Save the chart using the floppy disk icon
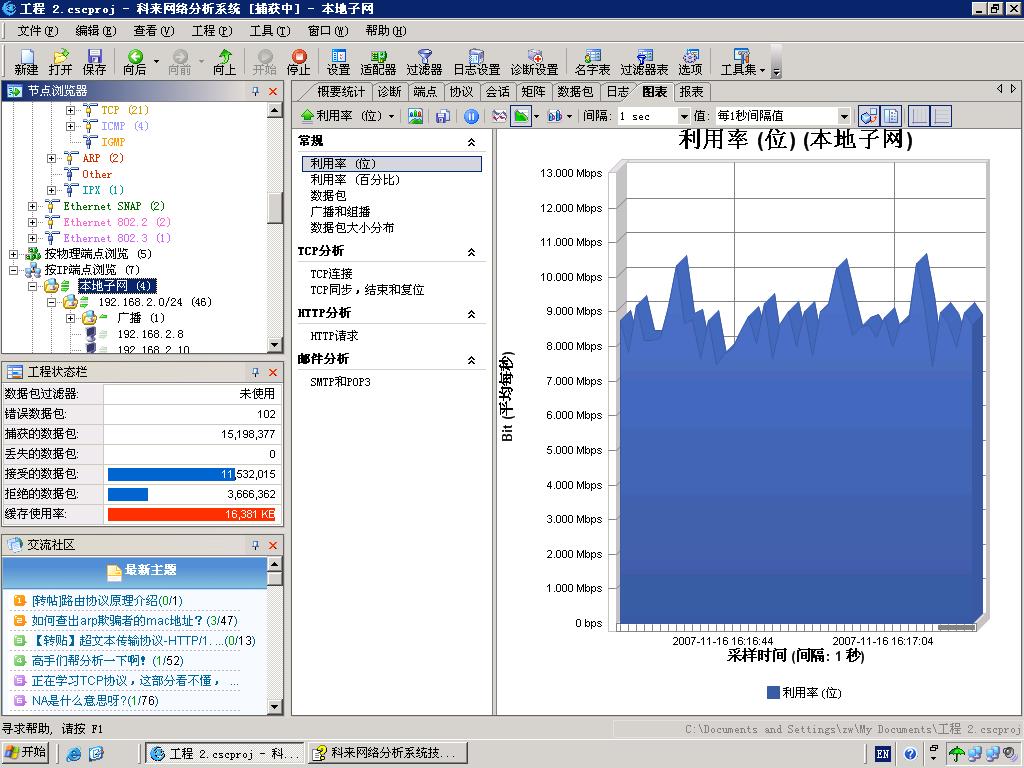Viewport: 1024px width, 768px height. click(x=442, y=116)
